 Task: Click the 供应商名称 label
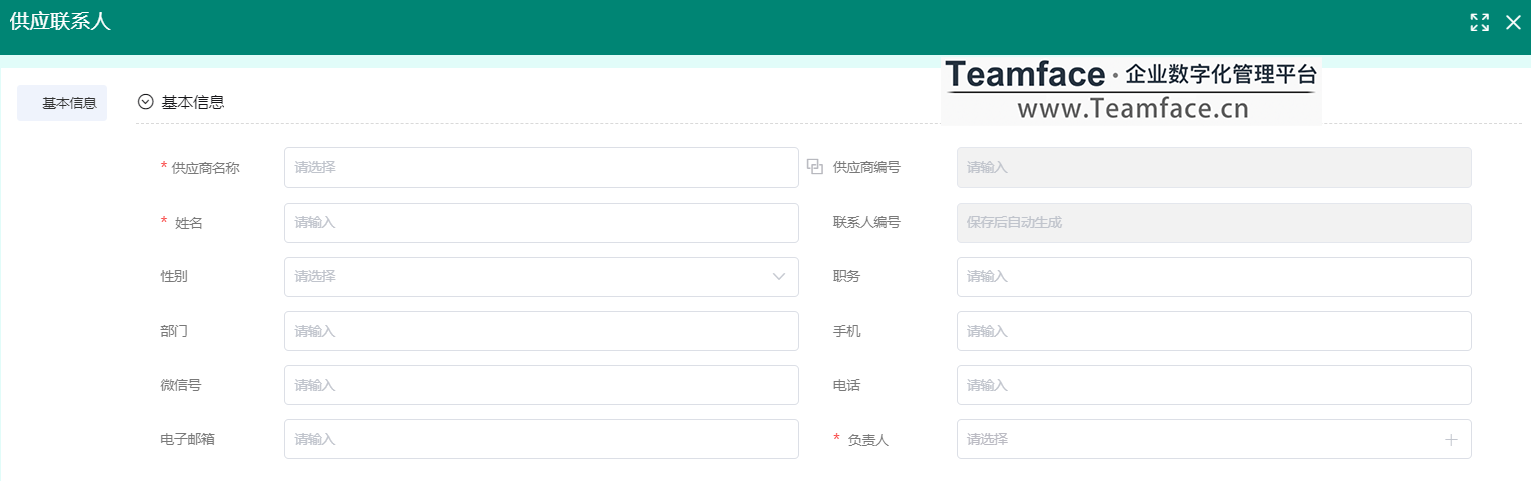pyautogui.click(x=205, y=168)
